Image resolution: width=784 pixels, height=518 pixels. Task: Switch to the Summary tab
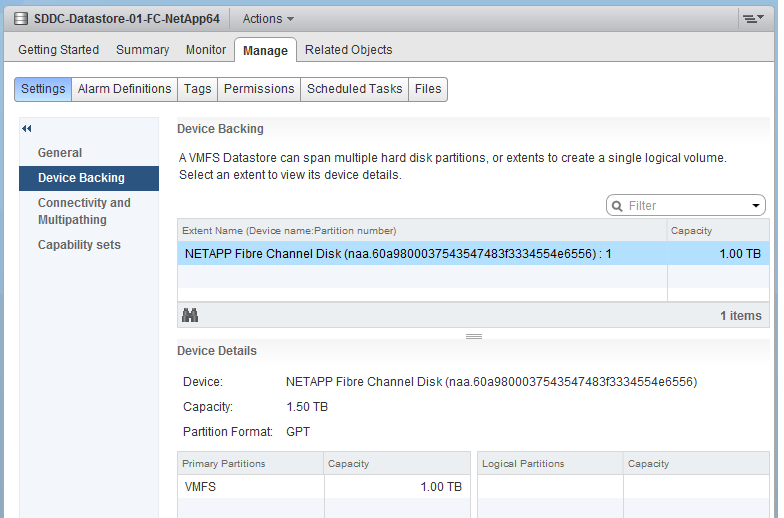coord(142,50)
